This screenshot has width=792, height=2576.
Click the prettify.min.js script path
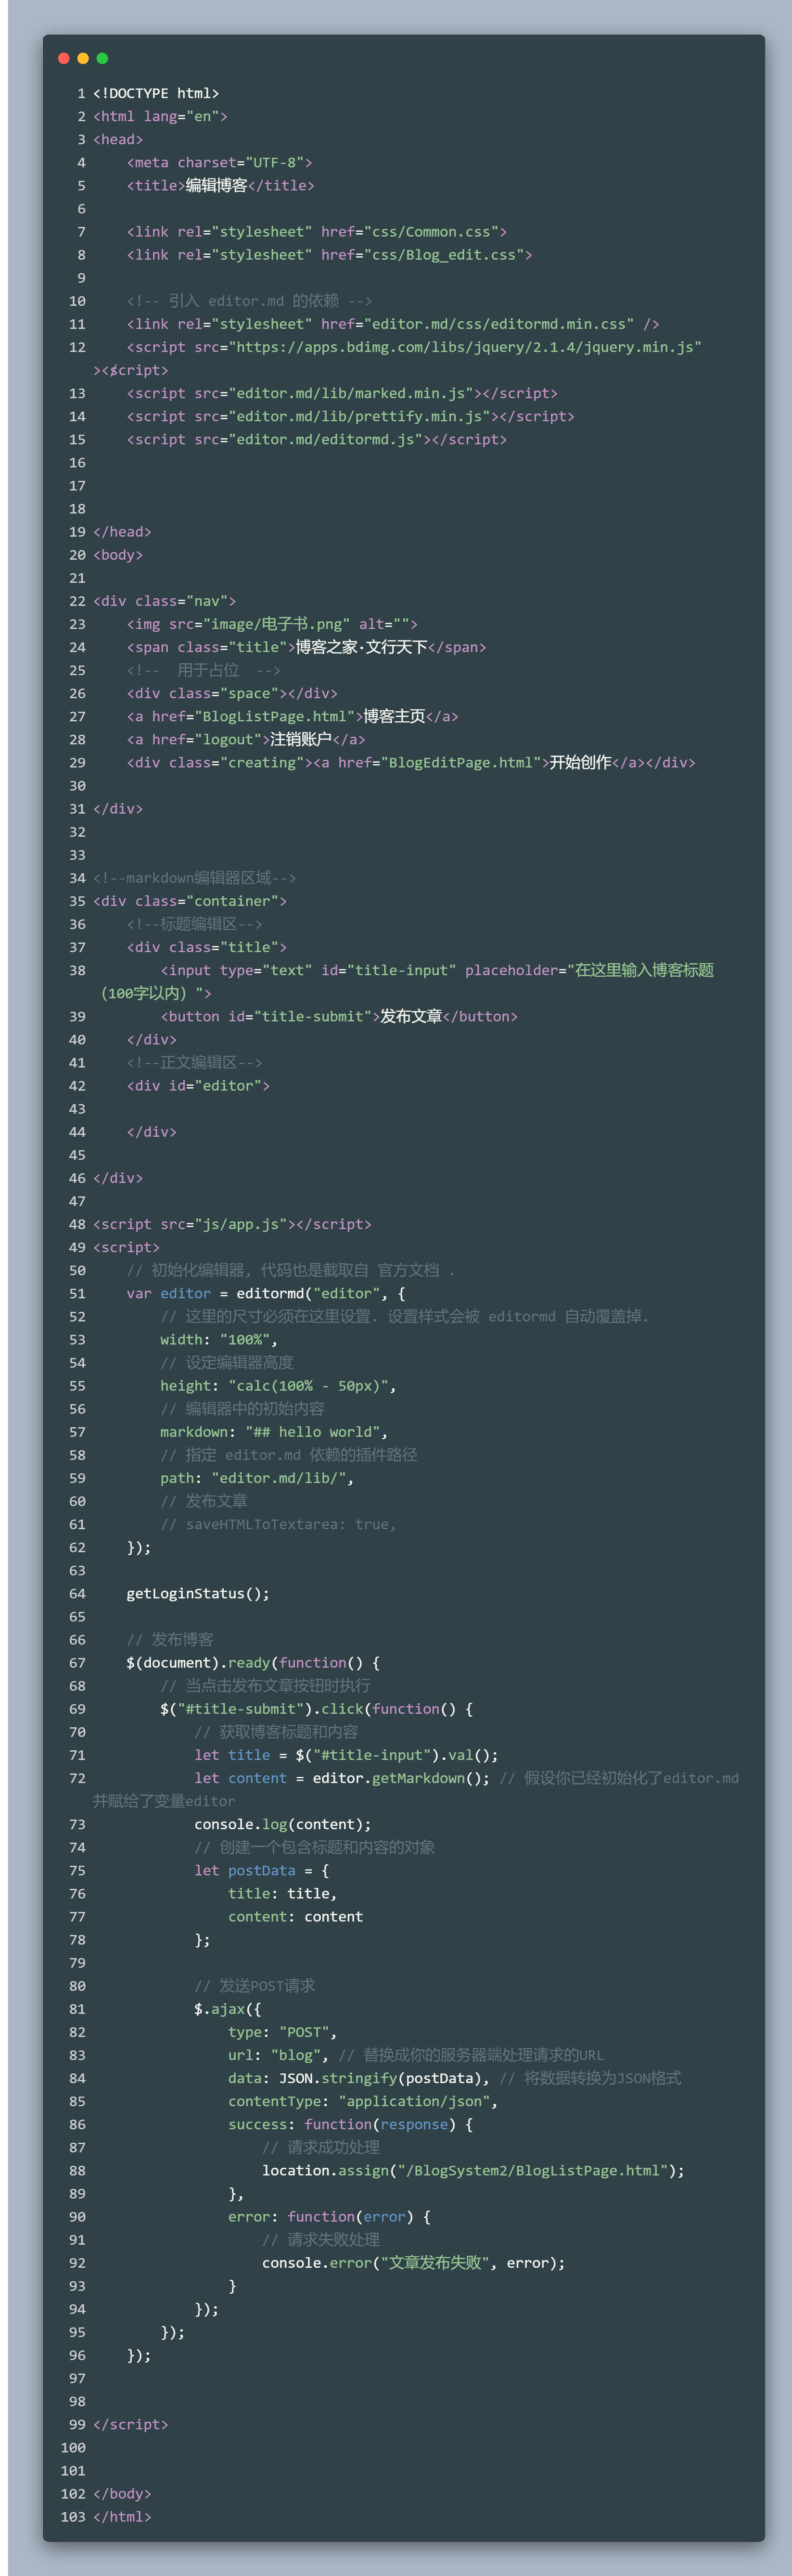(x=359, y=416)
